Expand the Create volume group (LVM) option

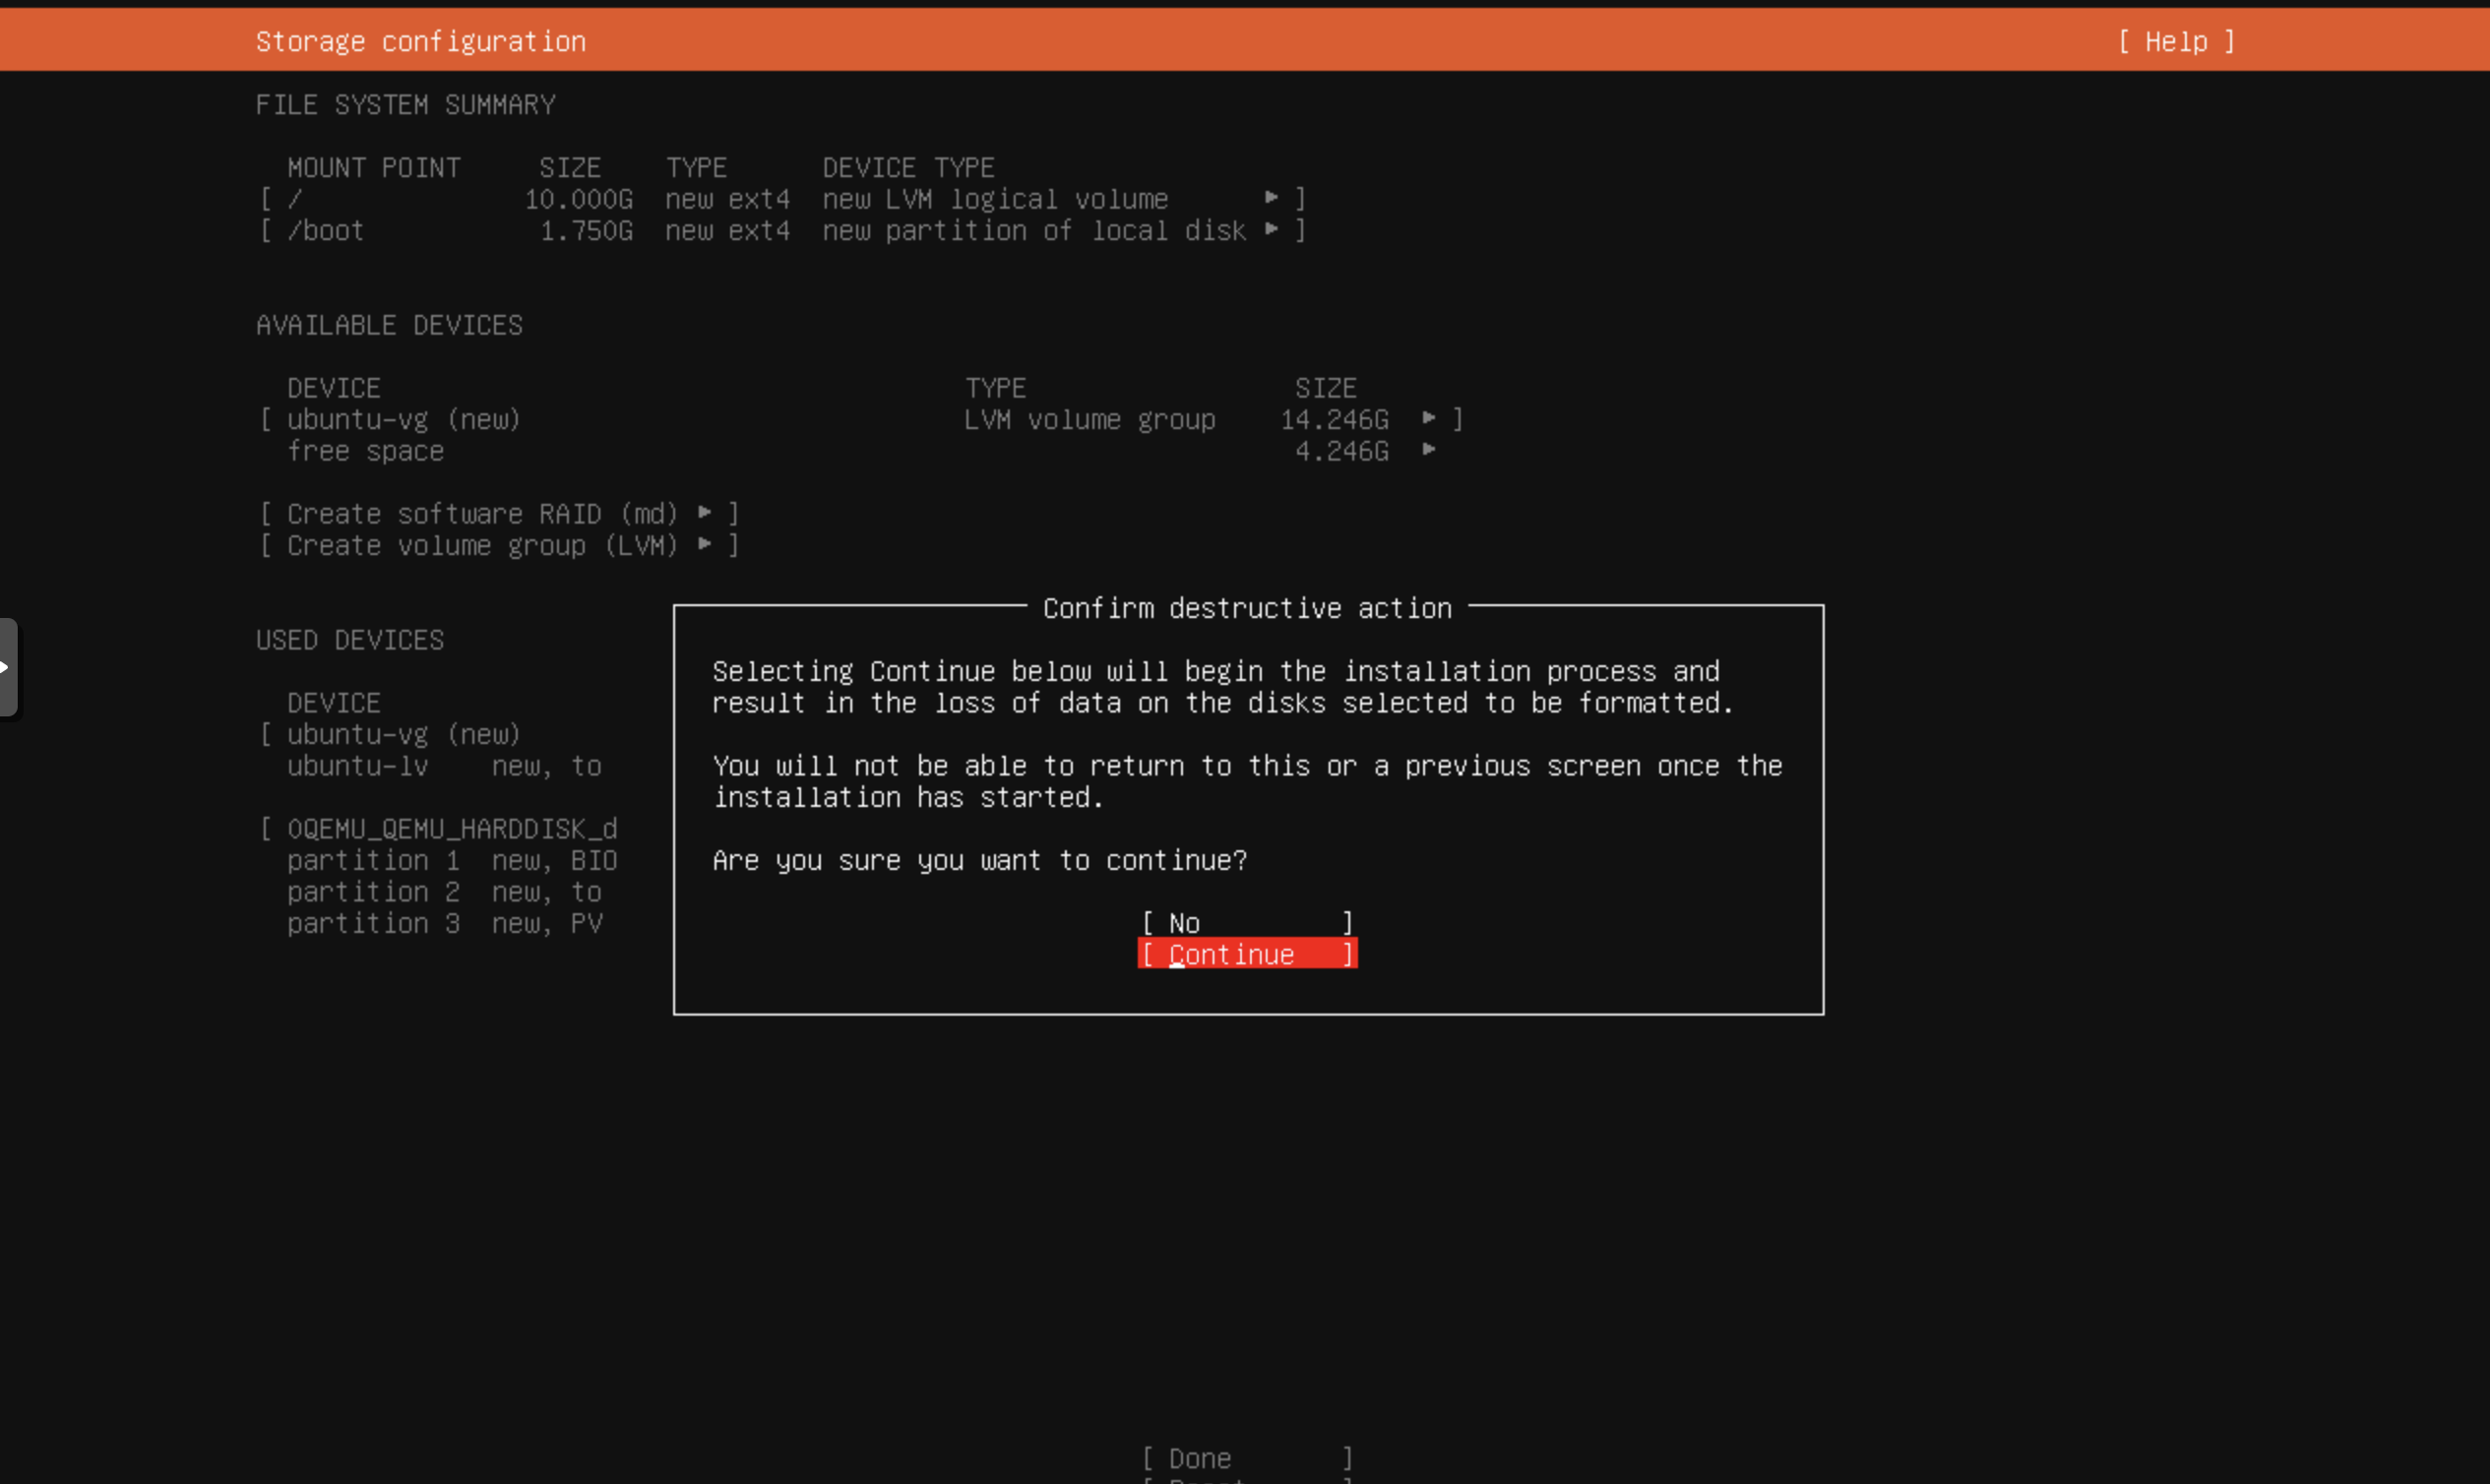[705, 546]
